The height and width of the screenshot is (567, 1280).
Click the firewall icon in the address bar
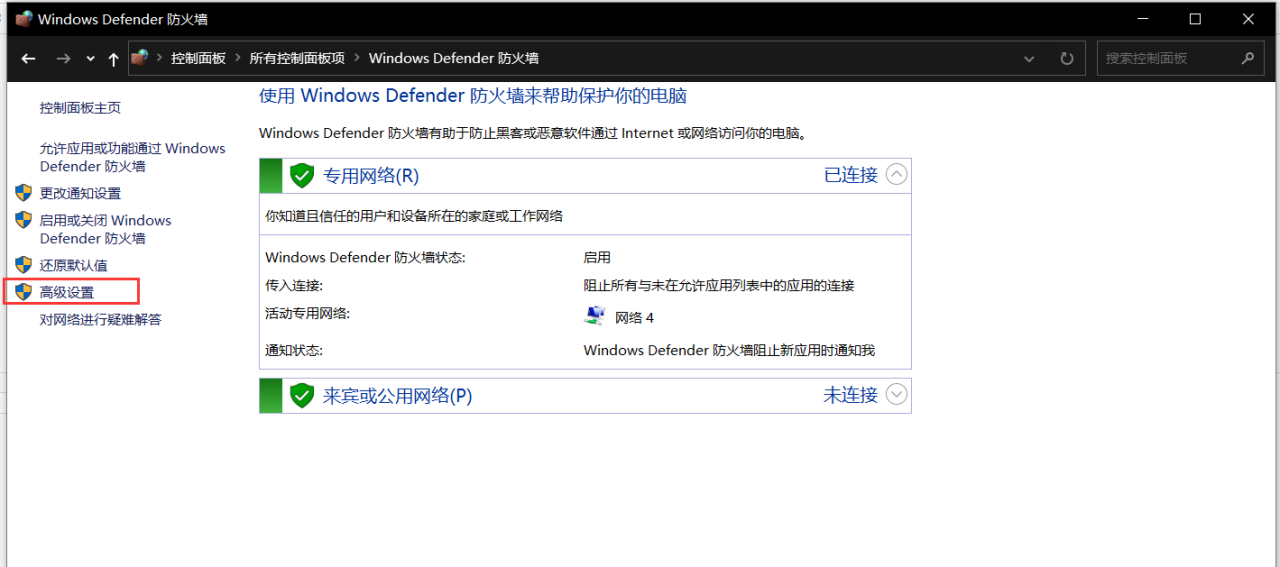coord(140,58)
